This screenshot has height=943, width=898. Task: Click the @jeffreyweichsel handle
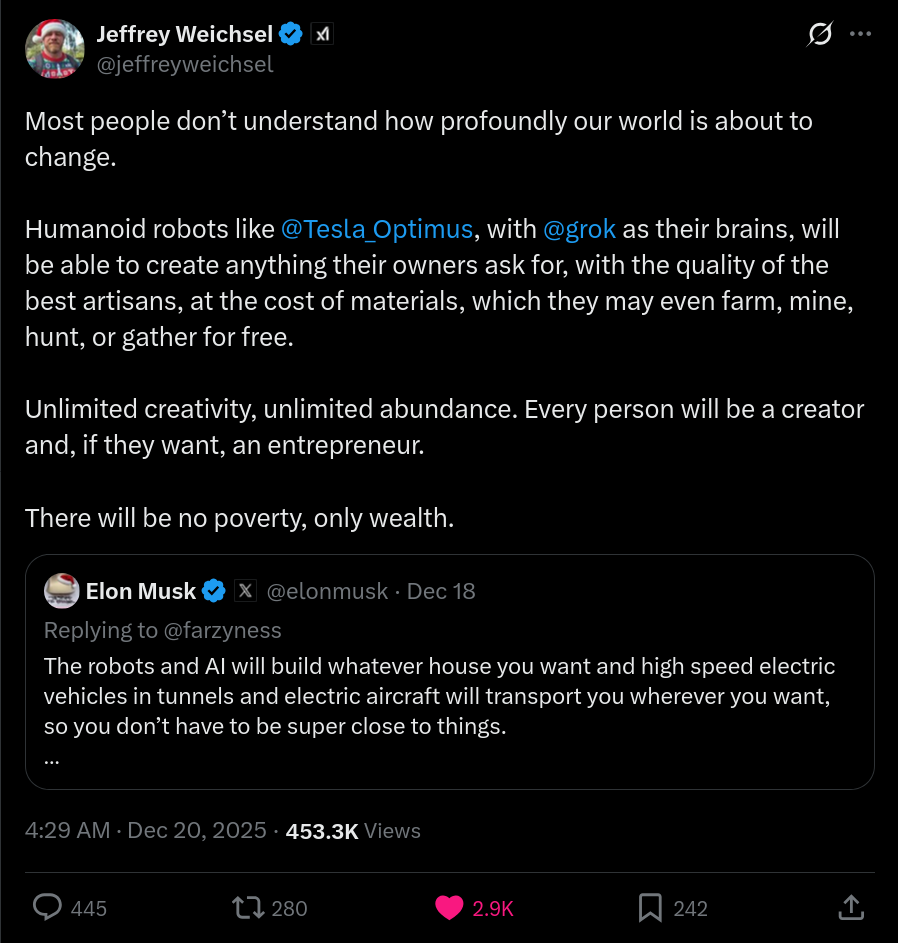point(185,64)
